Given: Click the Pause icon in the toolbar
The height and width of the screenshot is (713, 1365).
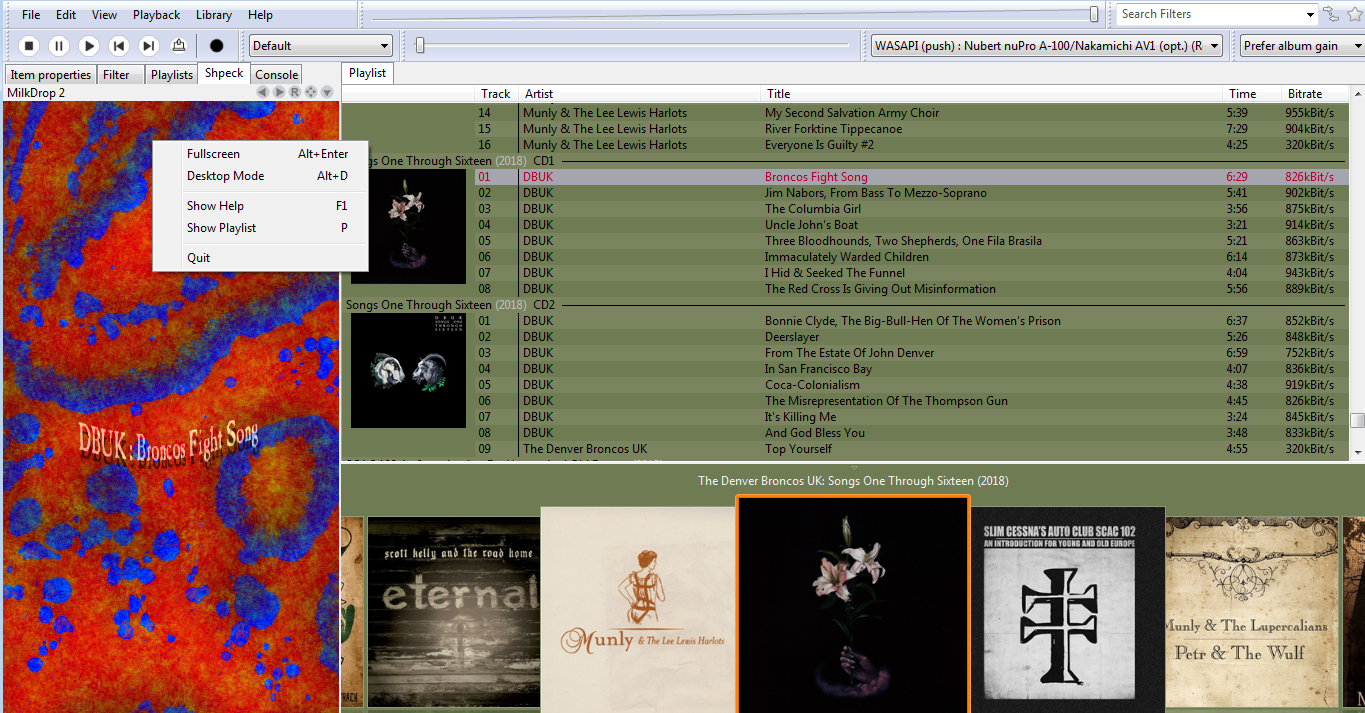Looking at the screenshot, I should [58, 45].
